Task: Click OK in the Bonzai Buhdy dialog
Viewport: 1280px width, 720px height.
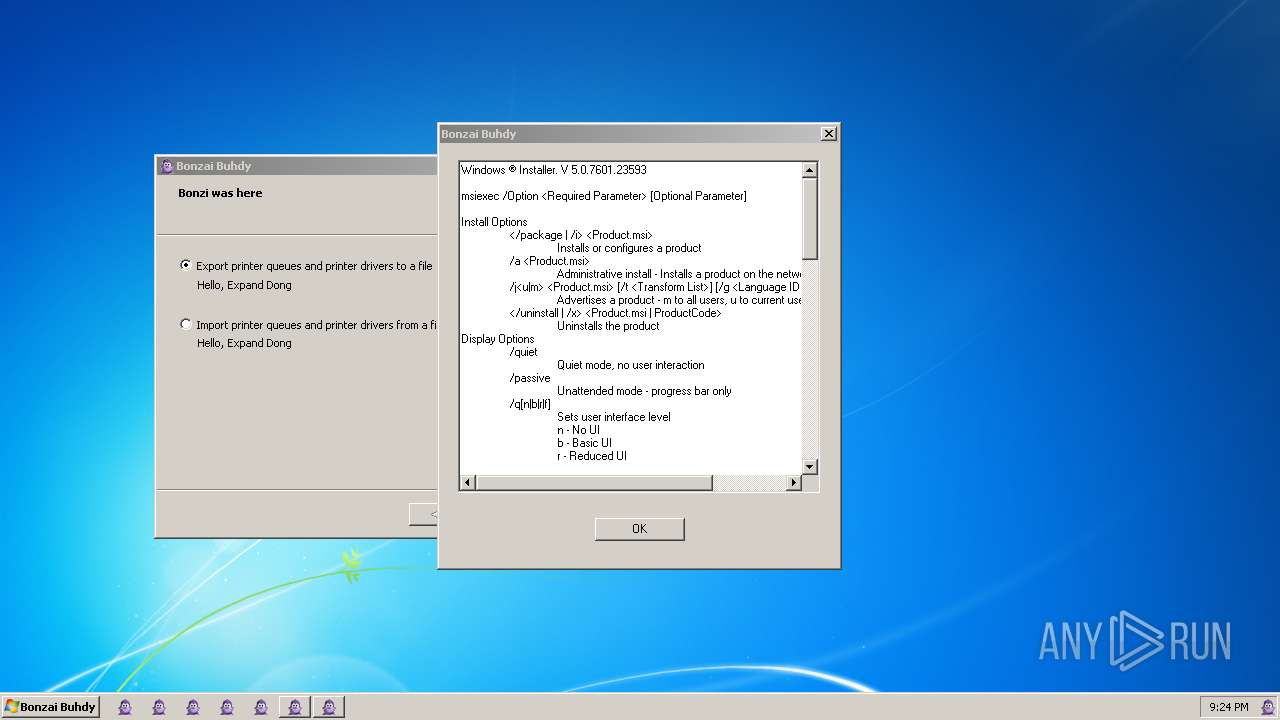Action: 639,529
